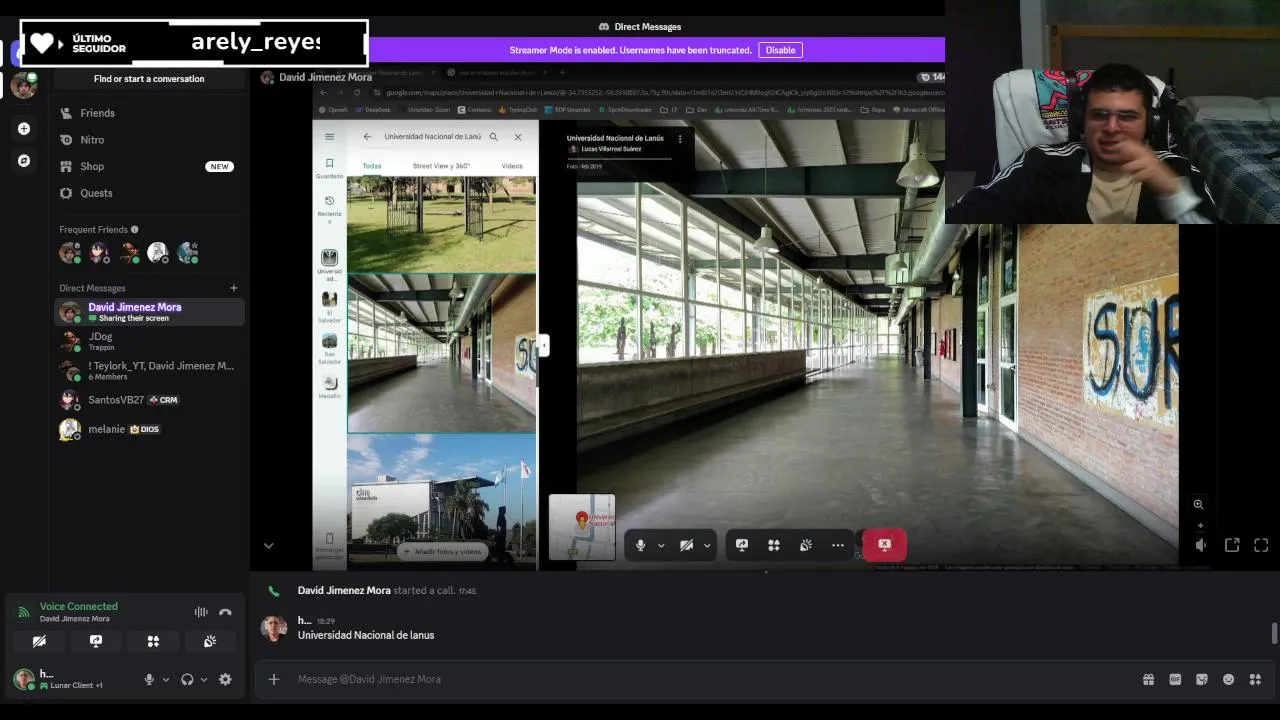Disable Streamer Mode
The width and height of the screenshot is (1280, 720).
[x=780, y=50]
